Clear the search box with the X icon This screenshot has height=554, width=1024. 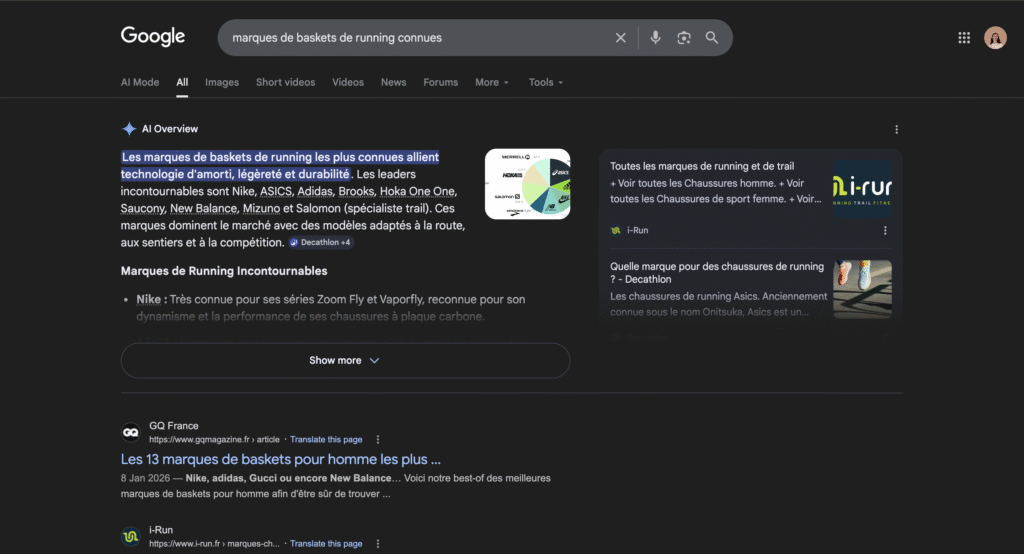coord(620,38)
